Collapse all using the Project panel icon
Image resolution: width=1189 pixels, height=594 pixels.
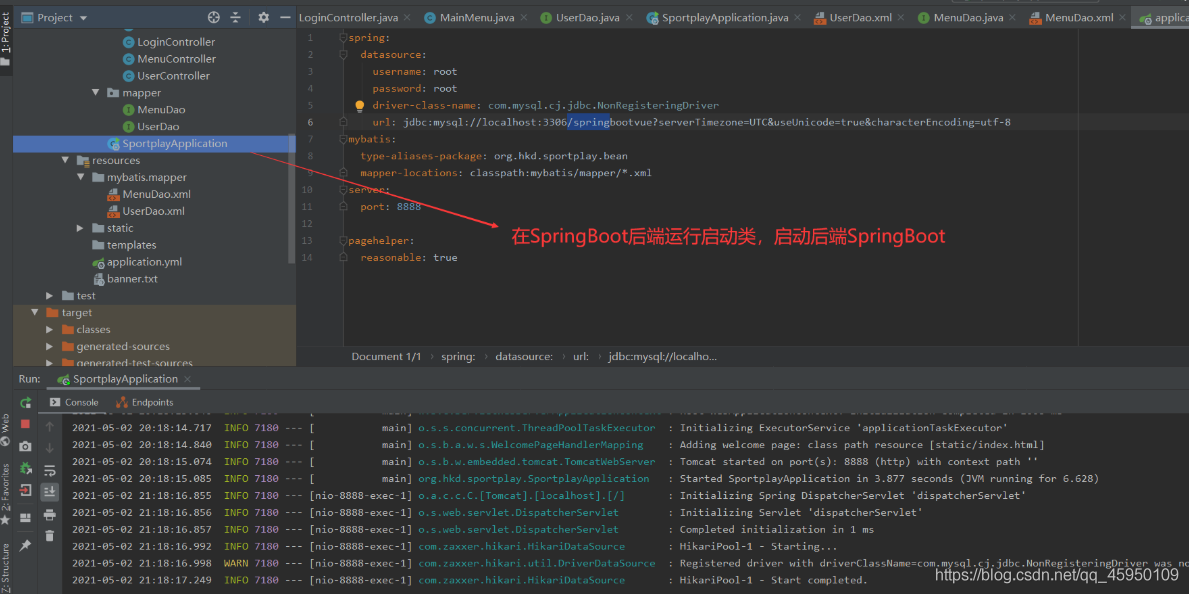pyautogui.click(x=235, y=17)
